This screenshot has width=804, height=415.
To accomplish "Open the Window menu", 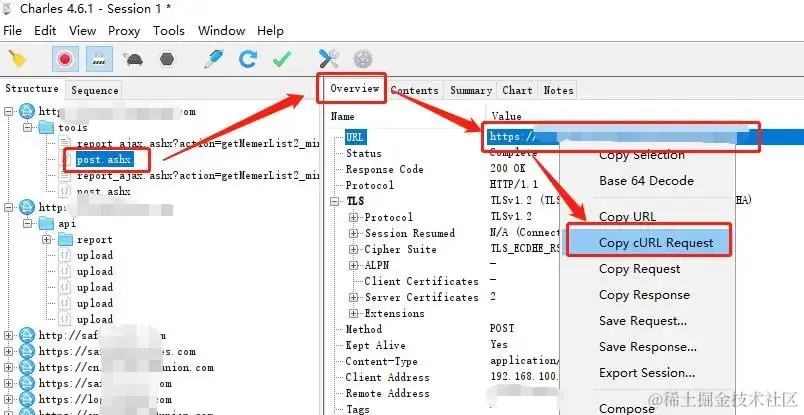I will click(x=222, y=31).
